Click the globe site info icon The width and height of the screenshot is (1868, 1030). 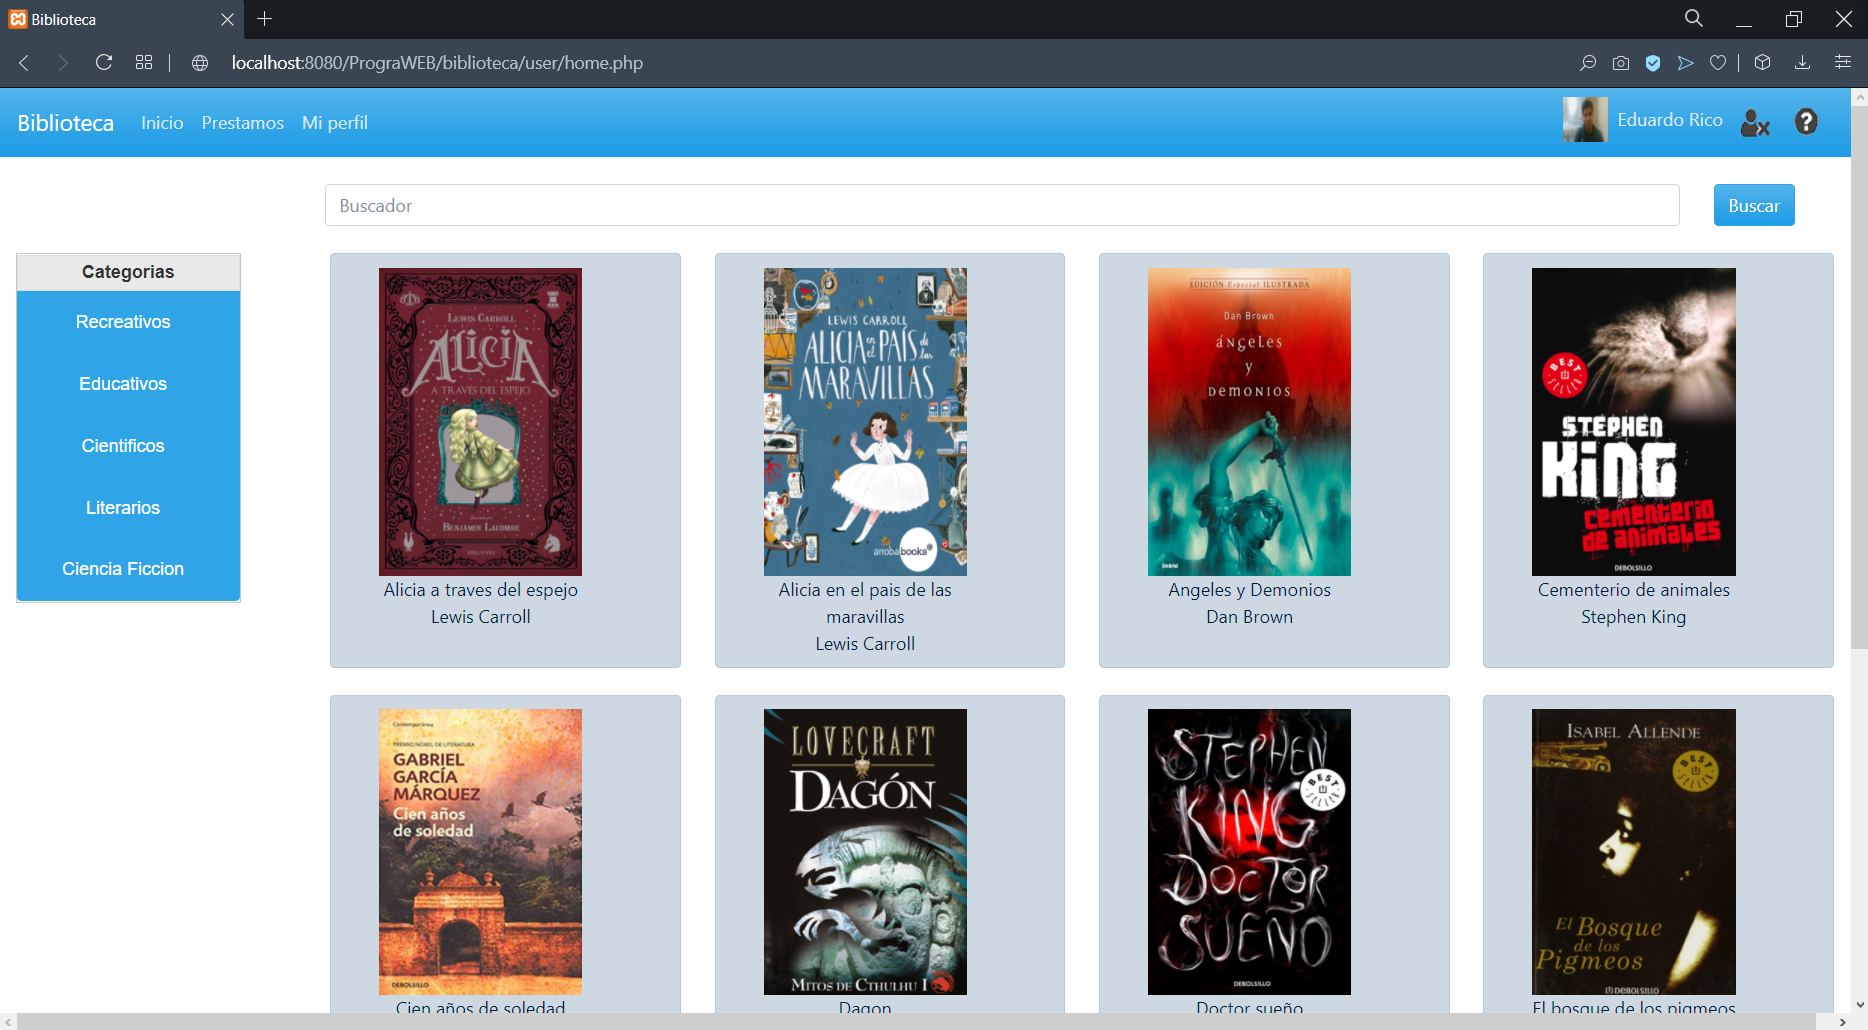[x=200, y=63]
